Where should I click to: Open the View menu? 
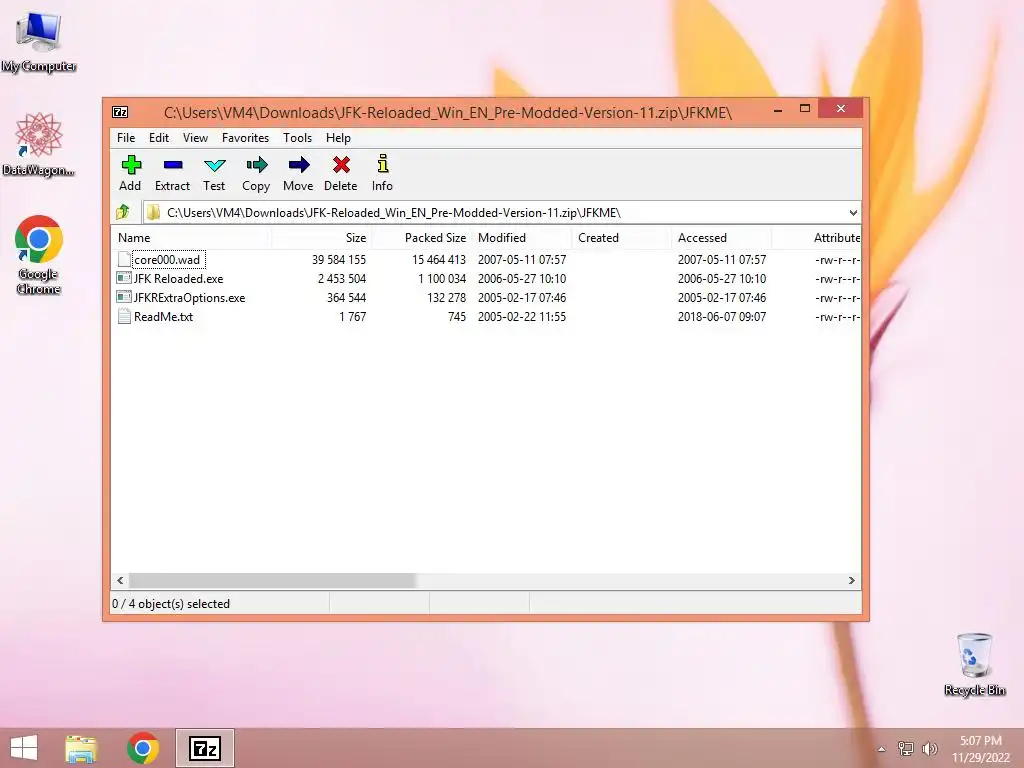click(x=195, y=138)
